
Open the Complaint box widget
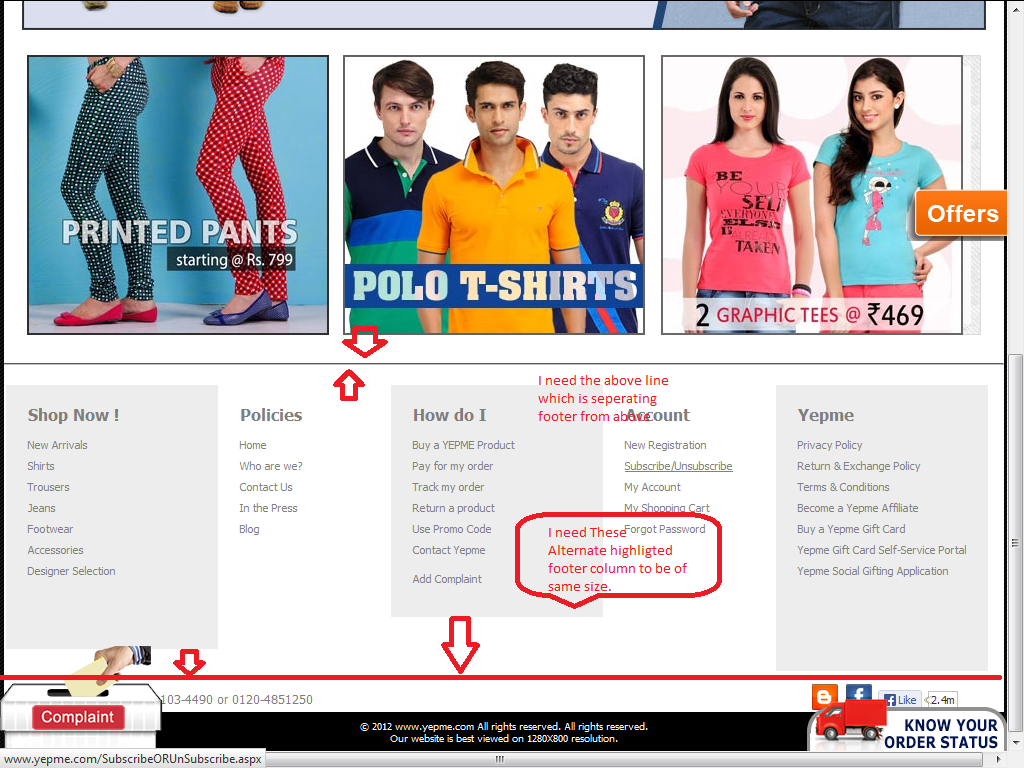point(80,709)
